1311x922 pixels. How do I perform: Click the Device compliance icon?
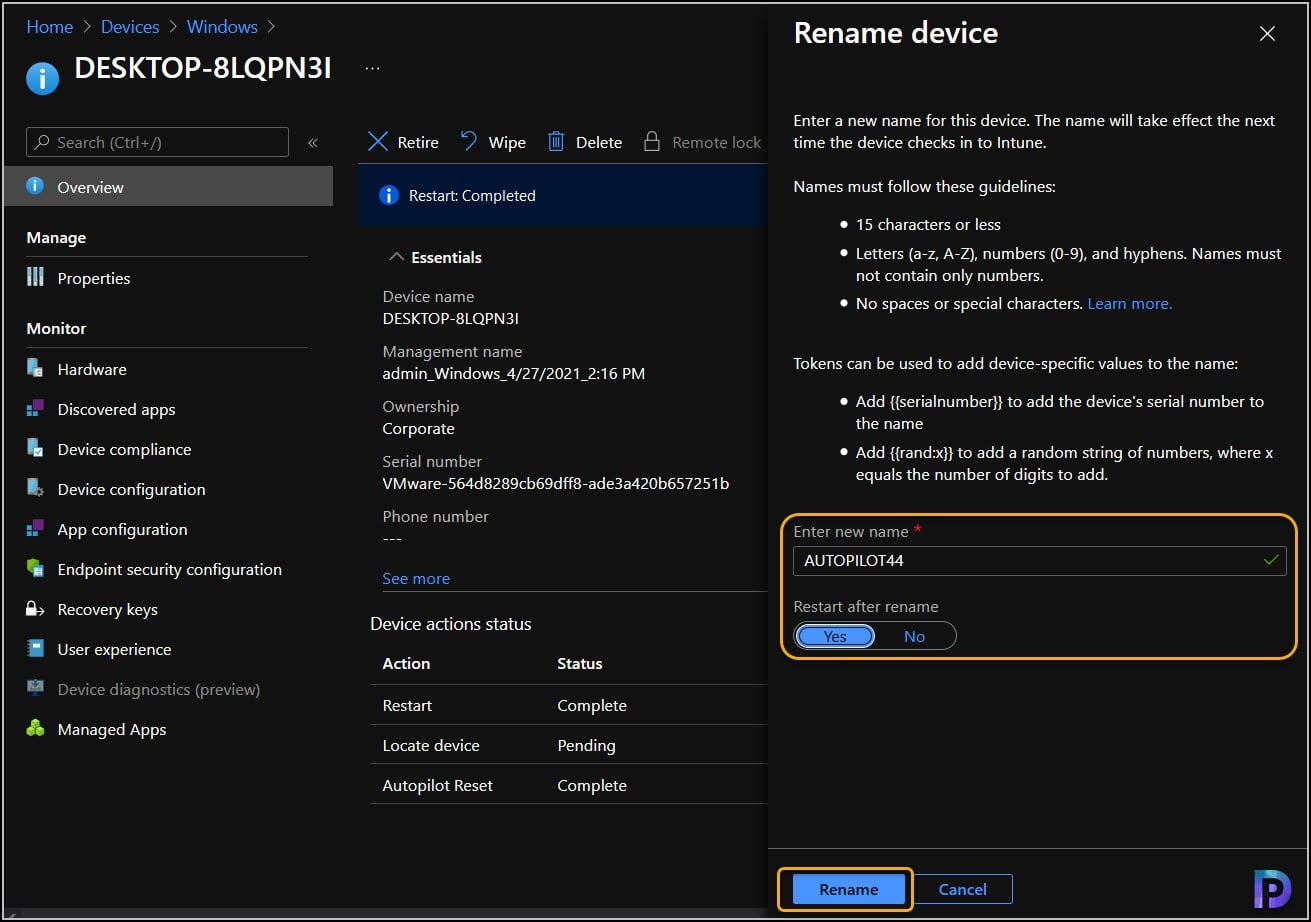pos(35,448)
